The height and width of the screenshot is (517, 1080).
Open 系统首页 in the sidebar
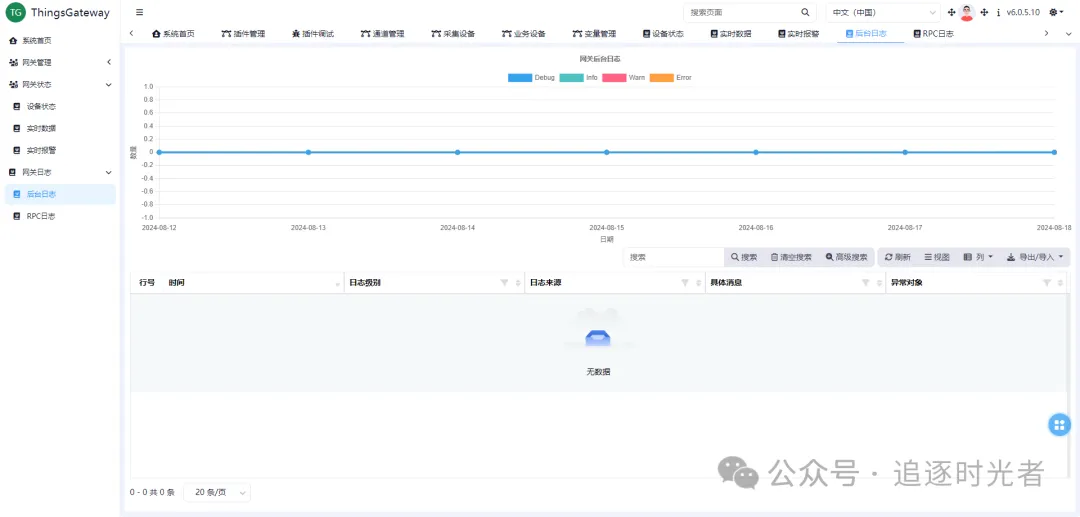pyautogui.click(x=59, y=41)
